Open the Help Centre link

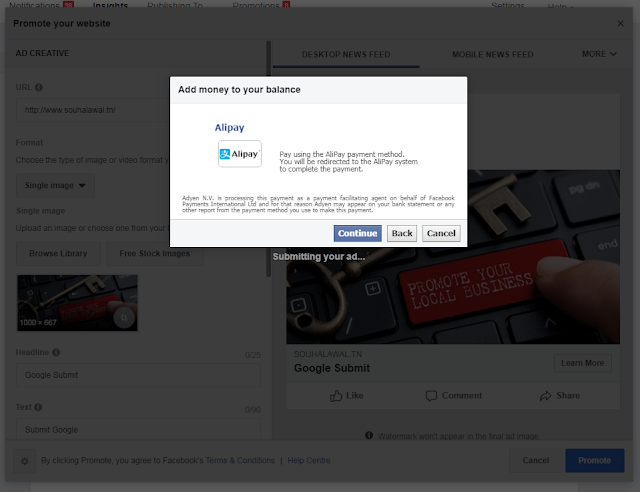click(309, 461)
